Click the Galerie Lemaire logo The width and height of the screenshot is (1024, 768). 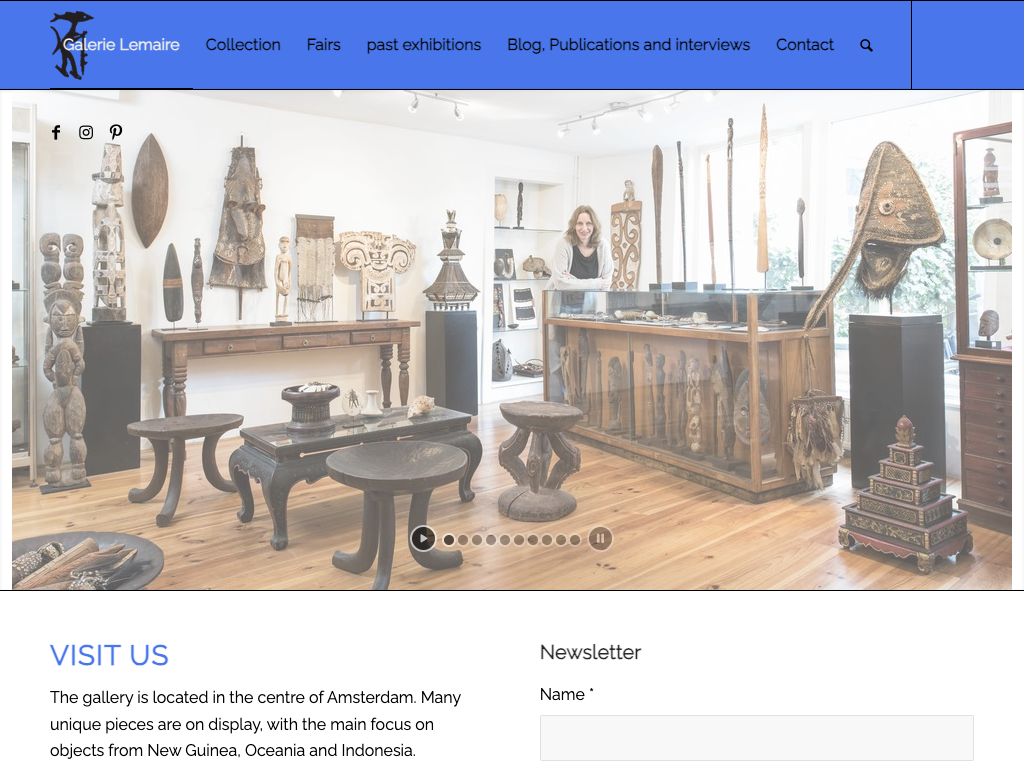[x=71, y=45]
